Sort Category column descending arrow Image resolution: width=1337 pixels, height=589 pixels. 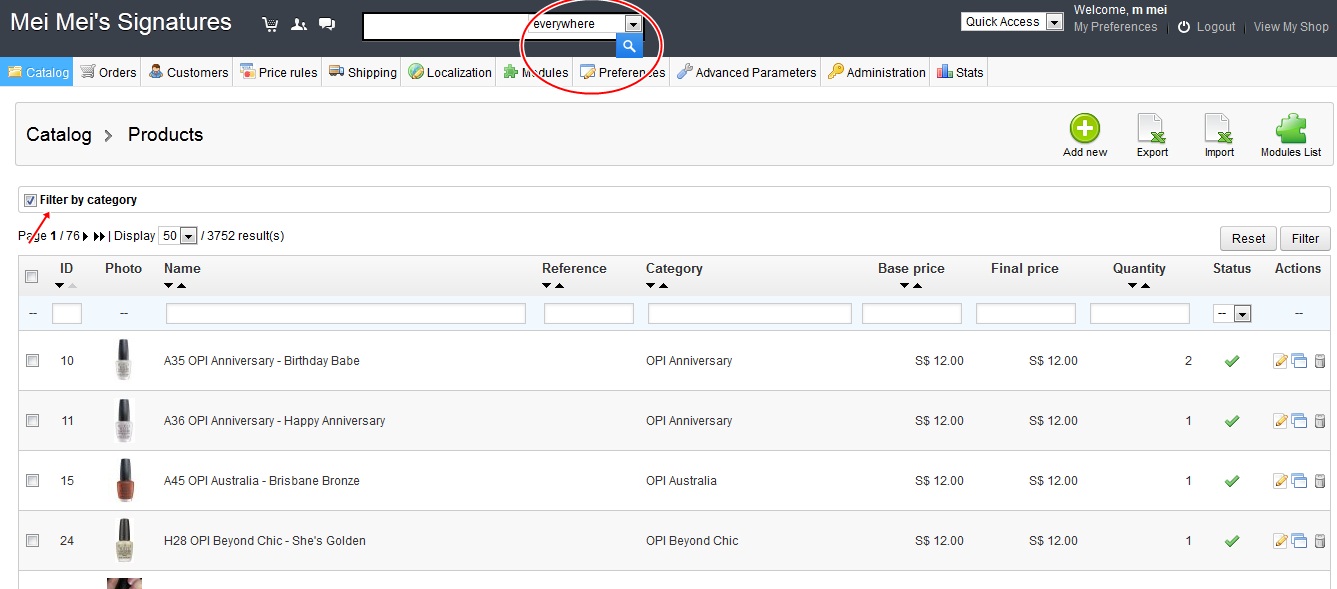[x=651, y=286]
